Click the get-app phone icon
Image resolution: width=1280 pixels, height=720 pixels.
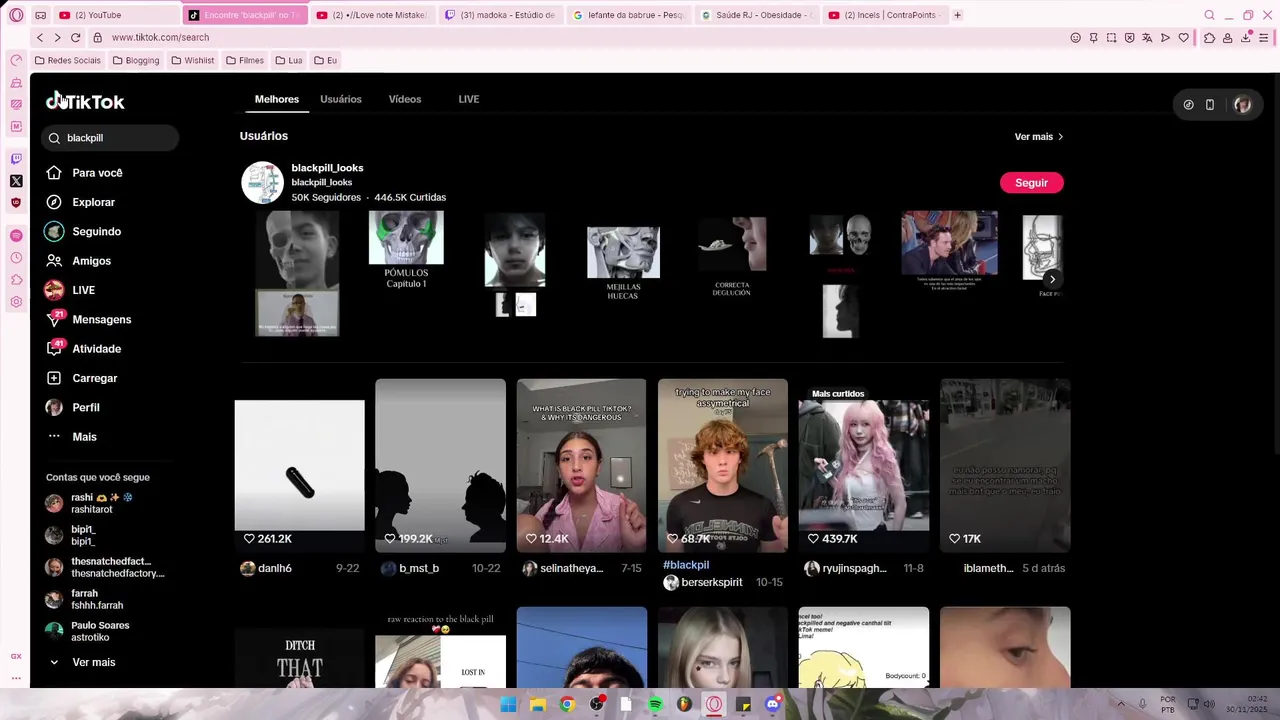tap(1210, 105)
